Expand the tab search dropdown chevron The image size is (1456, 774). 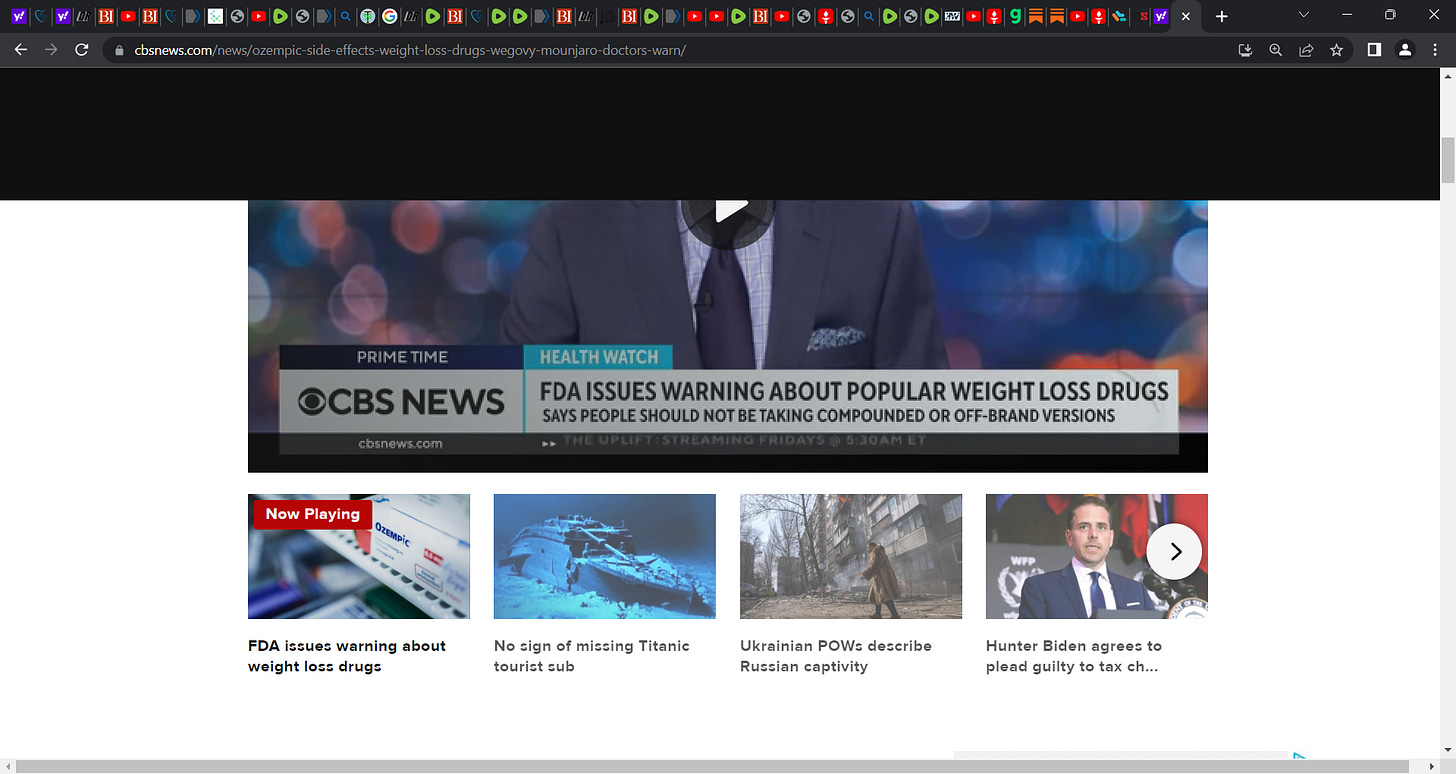[1304, 15]
